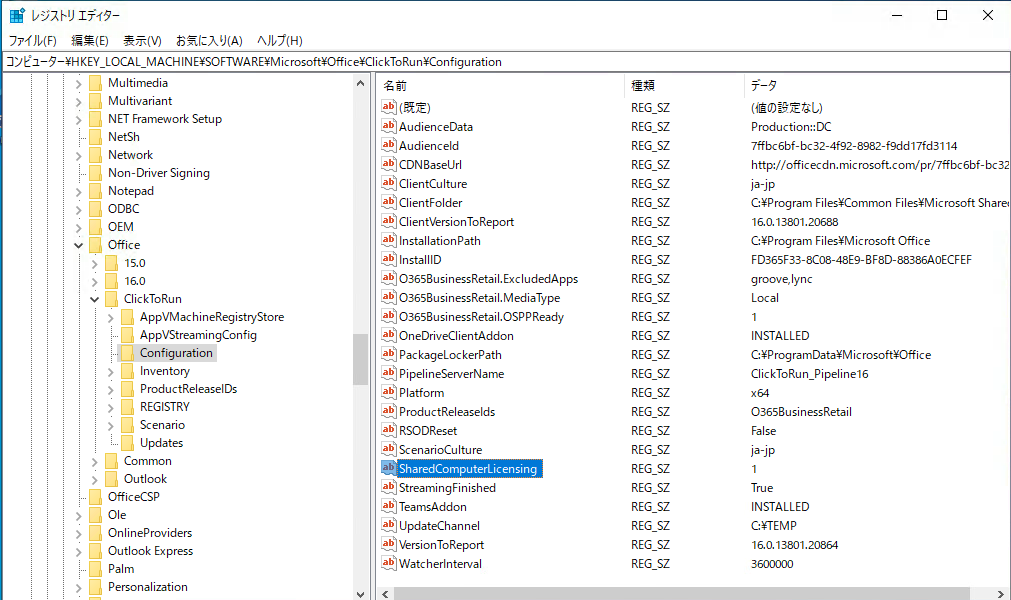1011x600 pixels.
Task: Click values pane horizontal scroll left arrow
Action: point(385,594)
